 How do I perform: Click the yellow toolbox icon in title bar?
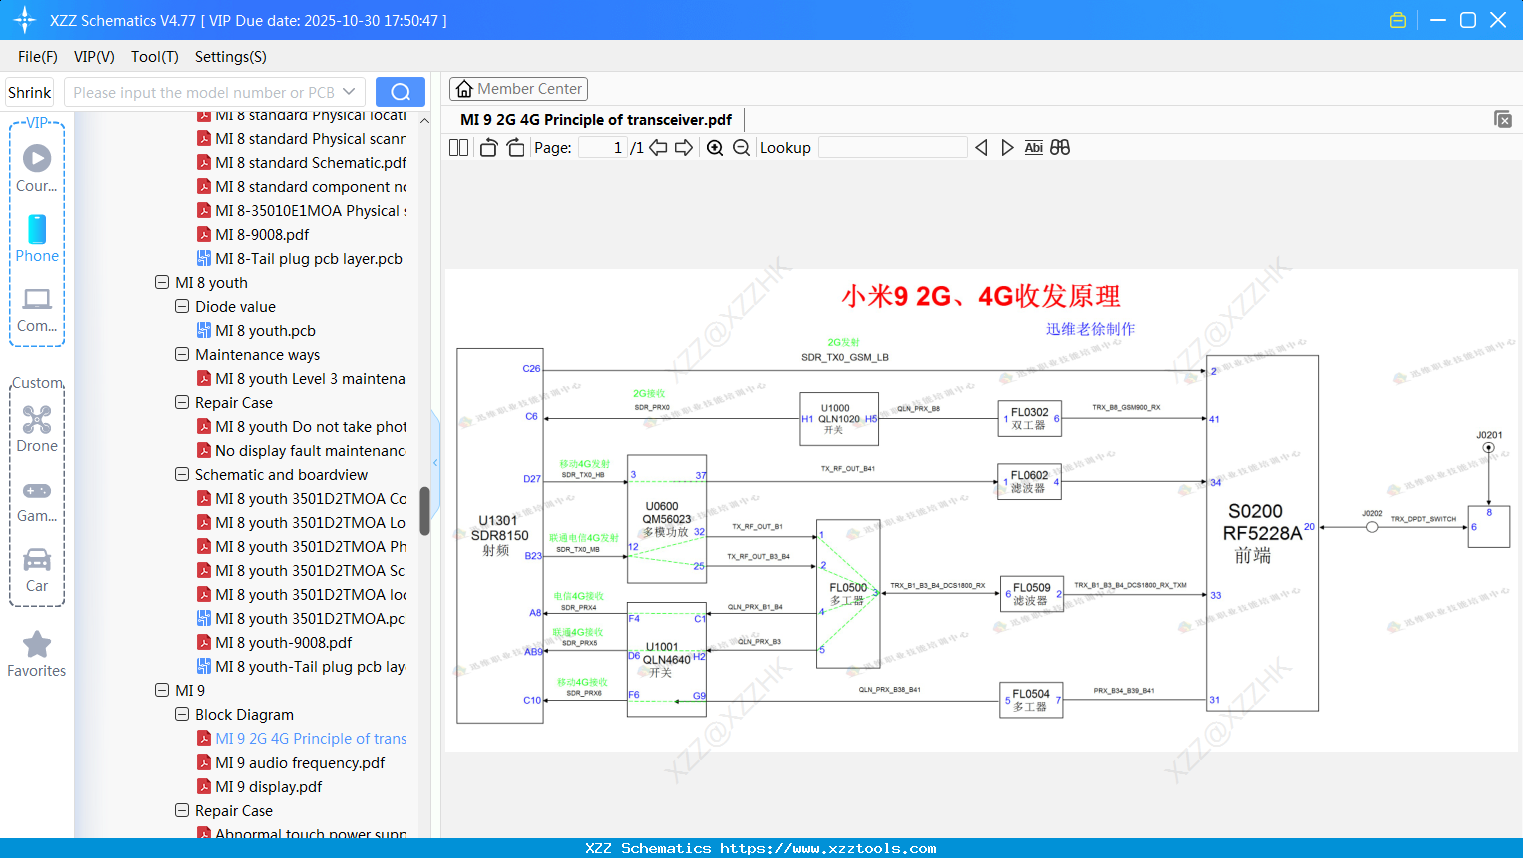pos(1397,19)
